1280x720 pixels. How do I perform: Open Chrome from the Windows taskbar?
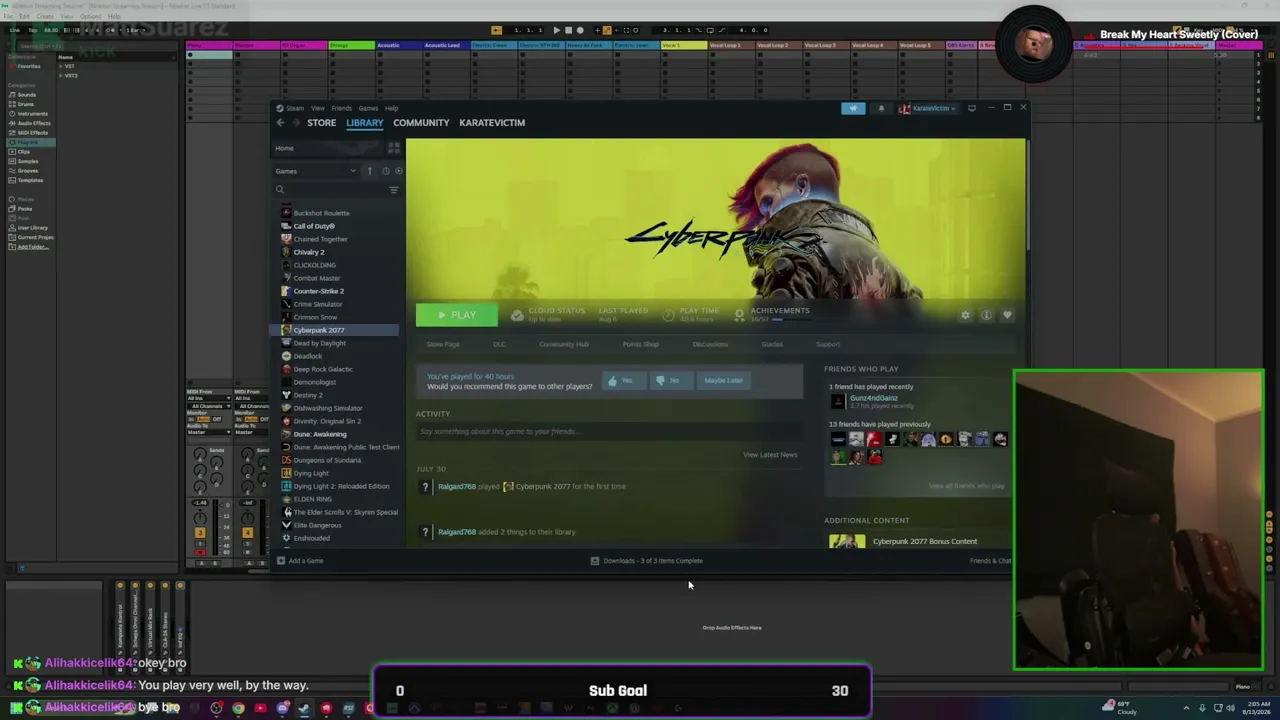point(238,708)
